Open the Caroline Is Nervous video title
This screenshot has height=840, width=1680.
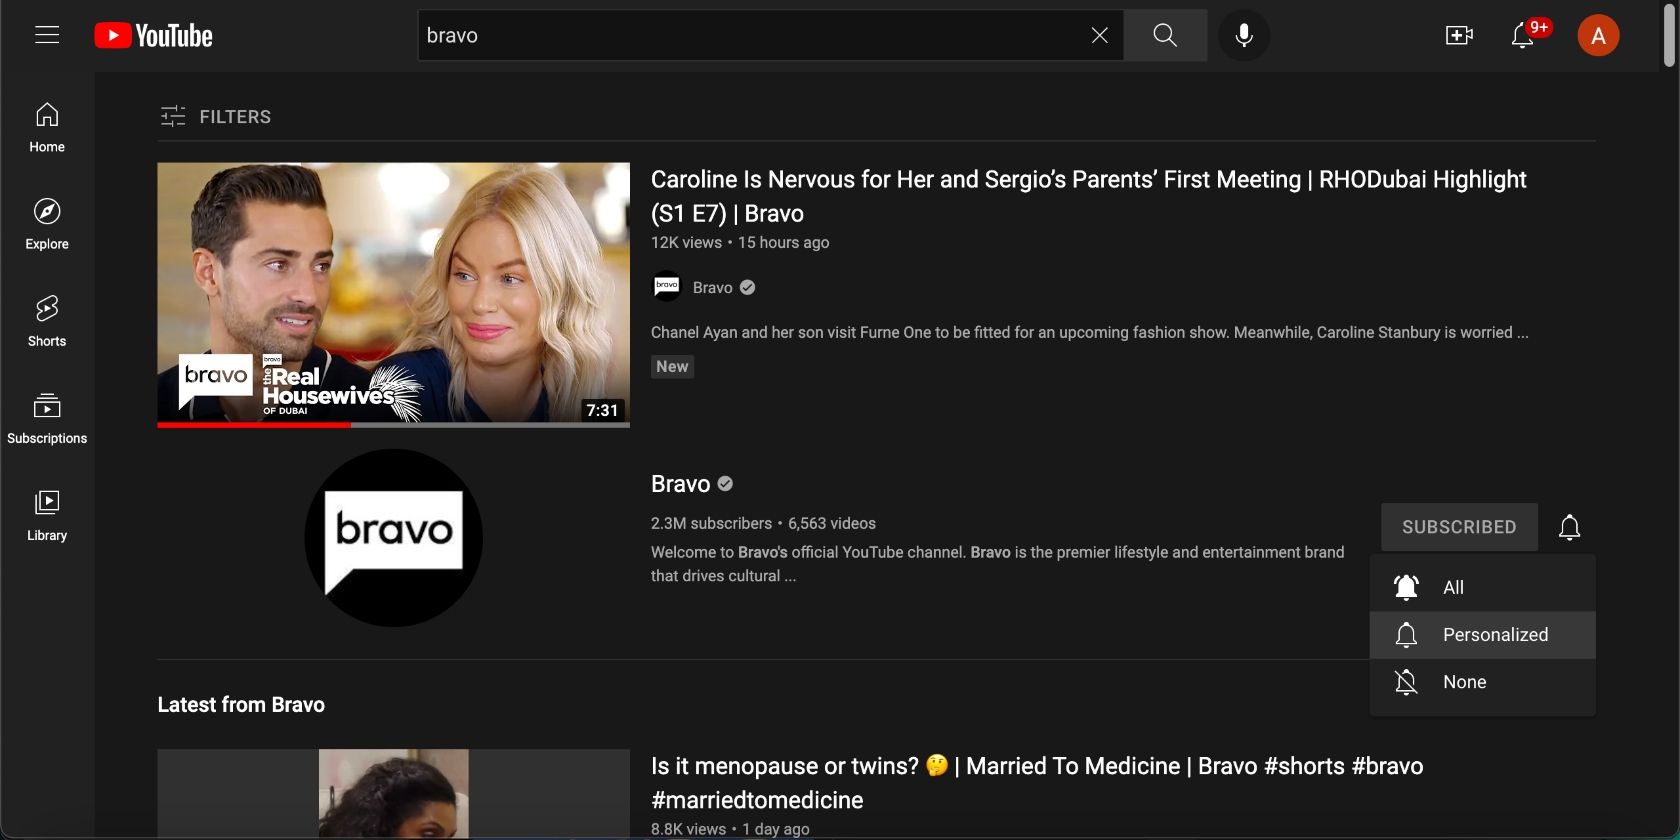[1088, 196]
